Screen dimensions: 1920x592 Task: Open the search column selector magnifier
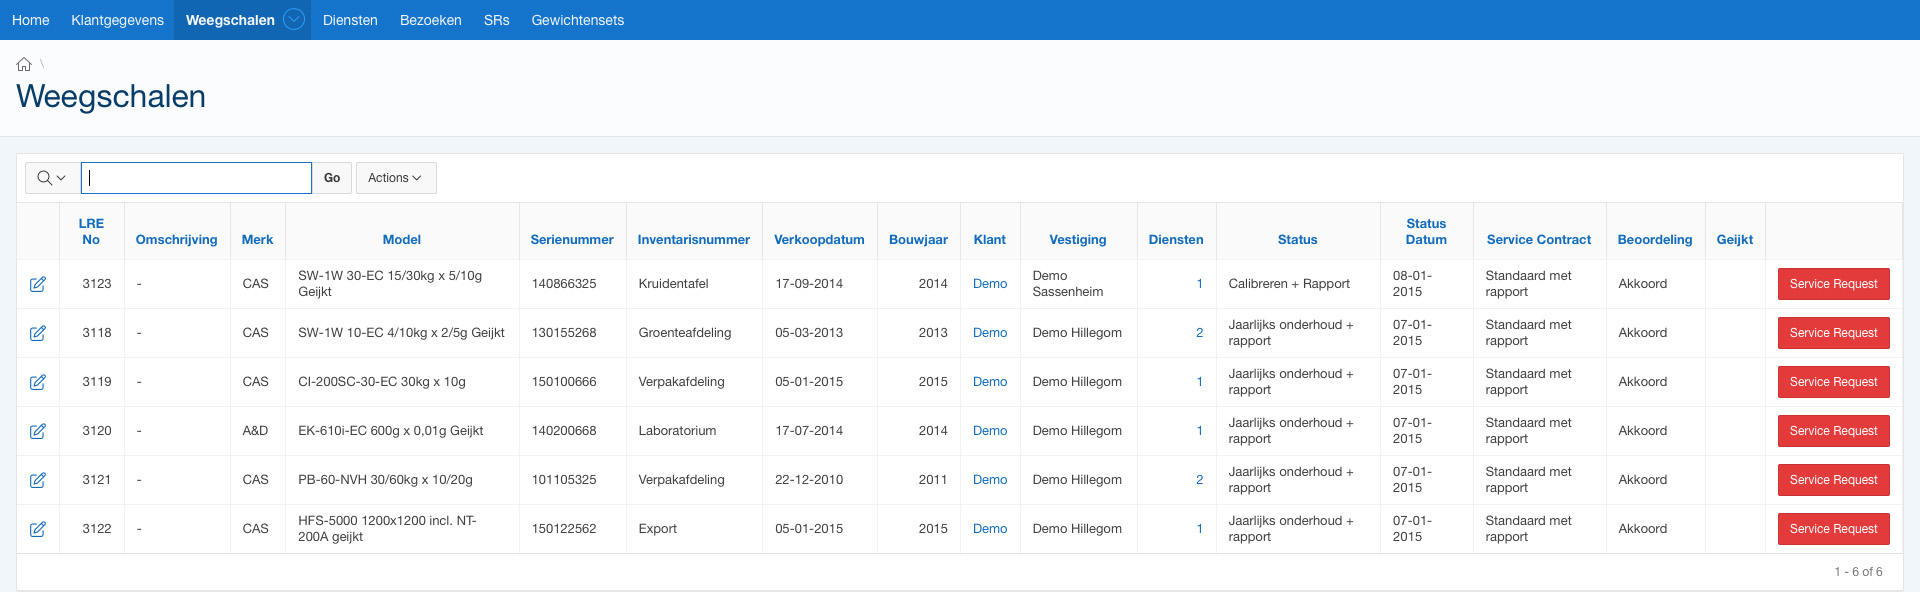51,178
